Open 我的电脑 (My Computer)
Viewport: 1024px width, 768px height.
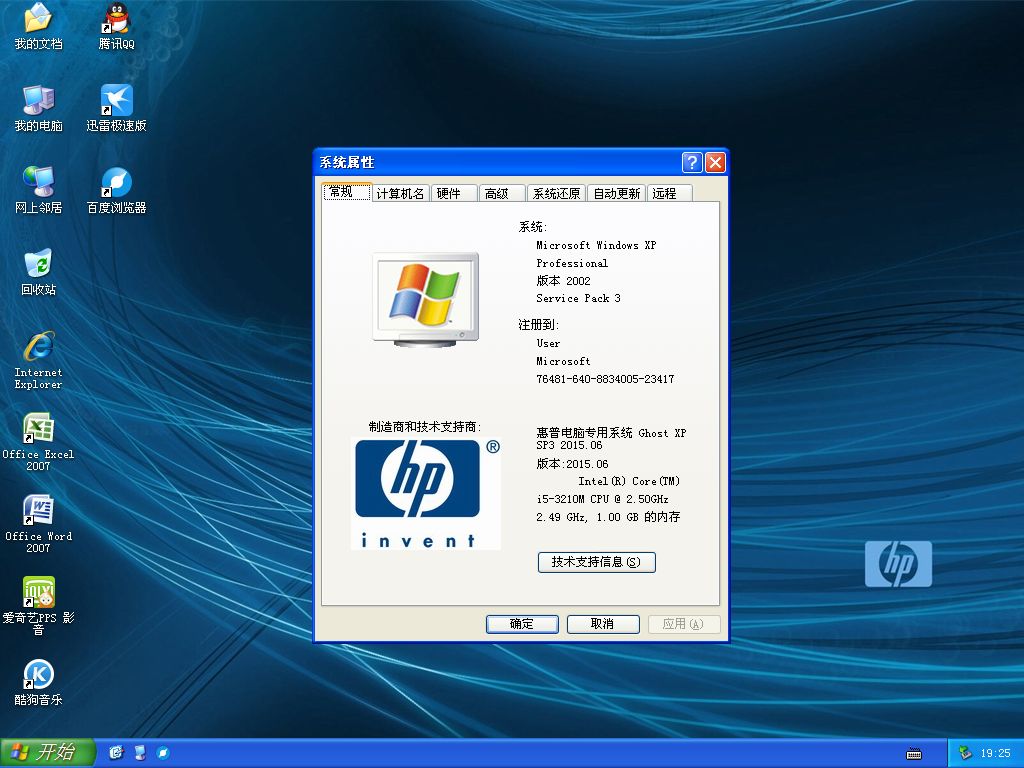click(x=37, y=100)
